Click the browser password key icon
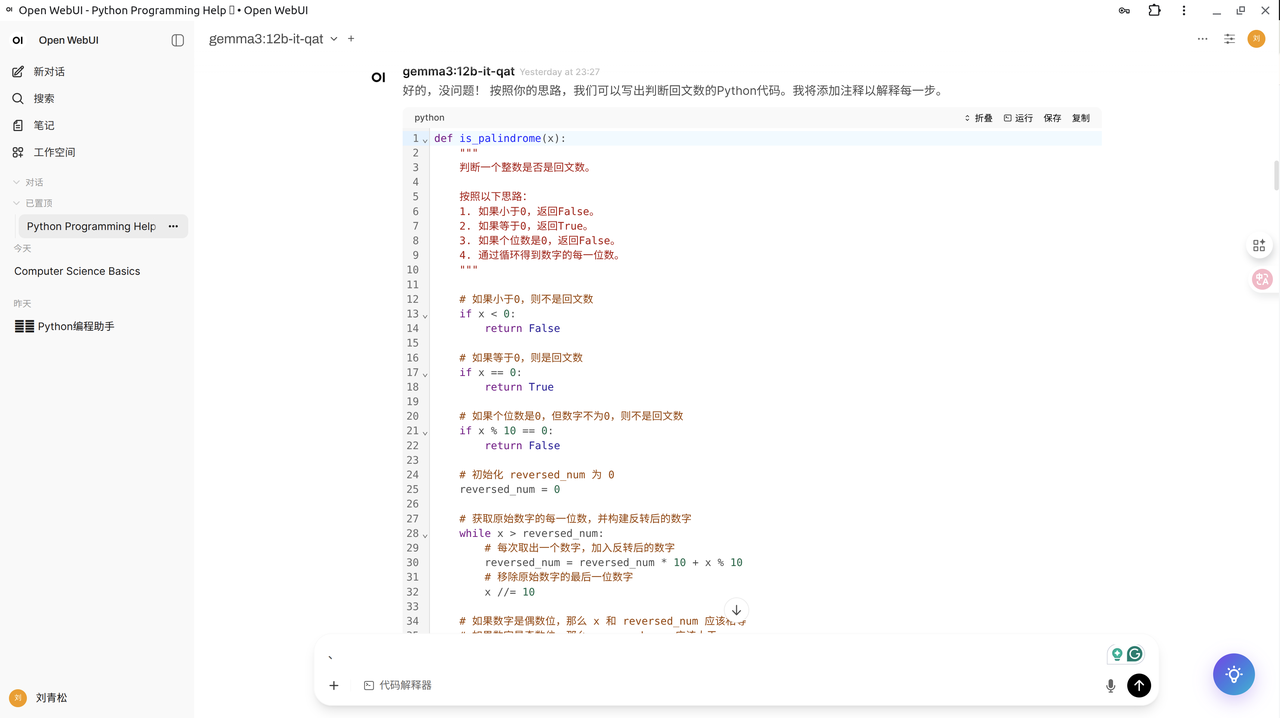Screen dimensions: 1280x718 coord(1124,11)
